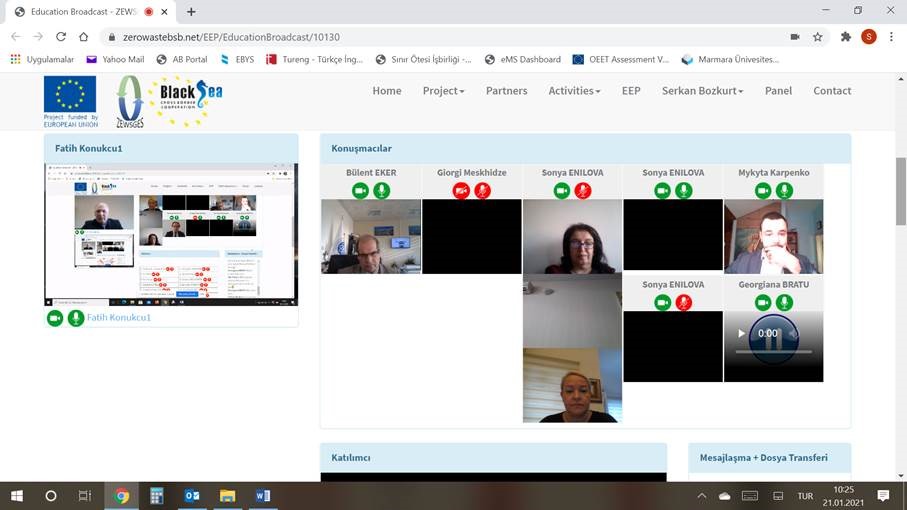Screen dimensions: 907x510
Task: Go to the Partners page
Action: [x=506, y=91]
